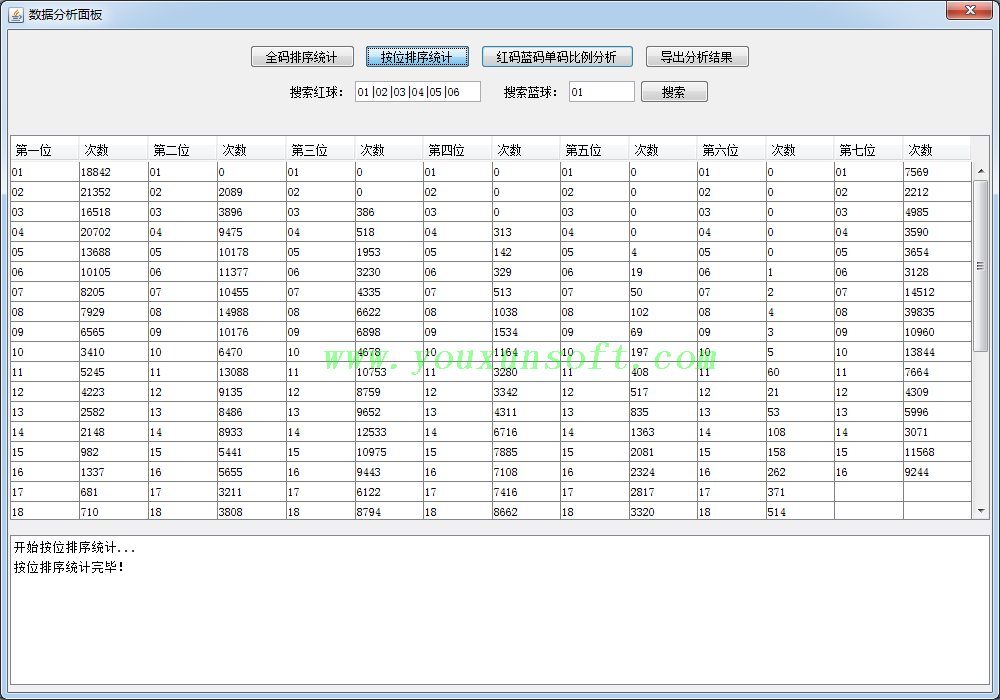Click cell with value 3896
1000x700 pixels.
(x=251, y=212)
